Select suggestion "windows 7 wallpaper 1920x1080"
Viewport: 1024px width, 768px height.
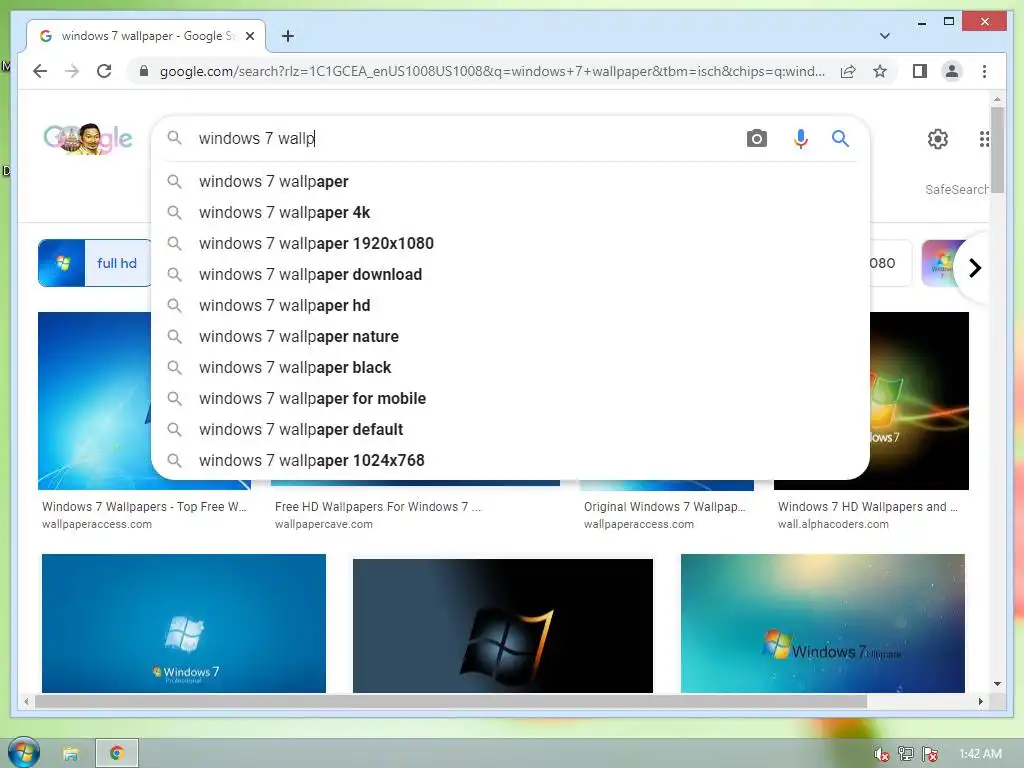510,244
